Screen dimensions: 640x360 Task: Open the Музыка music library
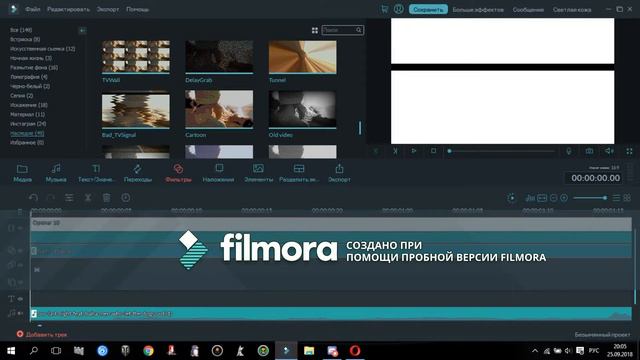[56, 173]
